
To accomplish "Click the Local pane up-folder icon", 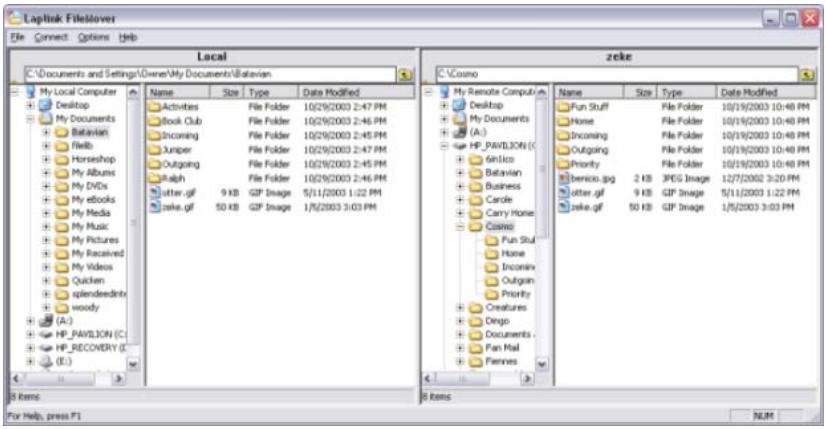I will [405, 74].
